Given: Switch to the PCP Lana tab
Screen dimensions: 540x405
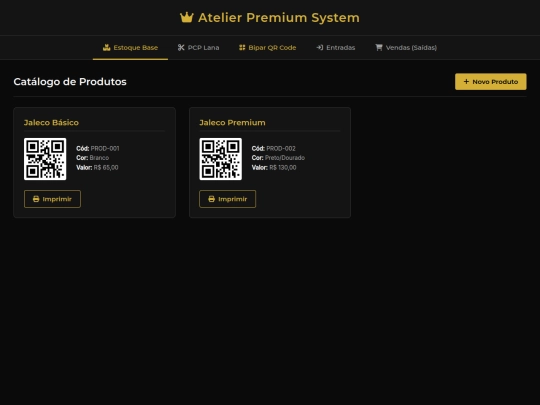Looking at the screenshot, I should (x=198, y=48).
